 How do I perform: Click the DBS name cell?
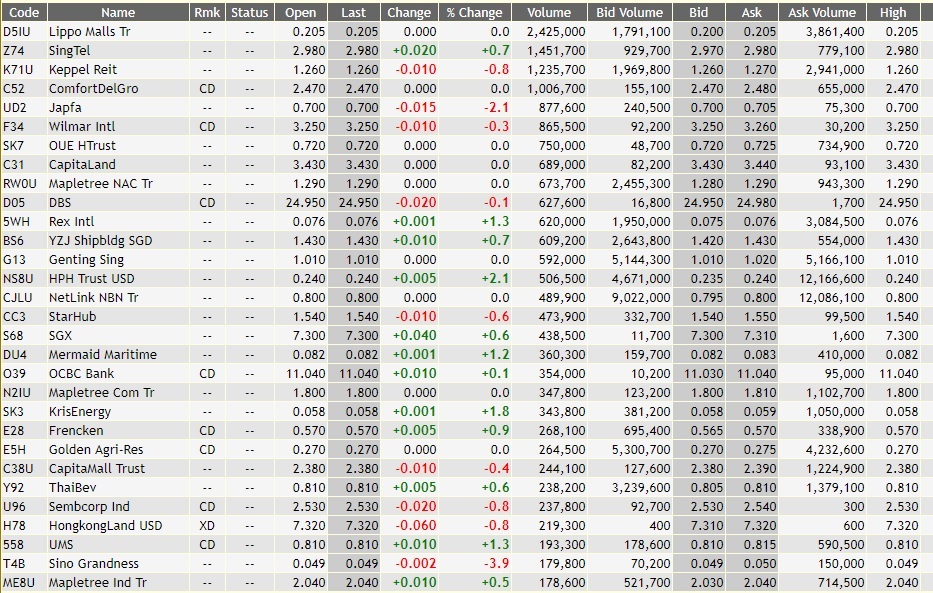(60, 203)
